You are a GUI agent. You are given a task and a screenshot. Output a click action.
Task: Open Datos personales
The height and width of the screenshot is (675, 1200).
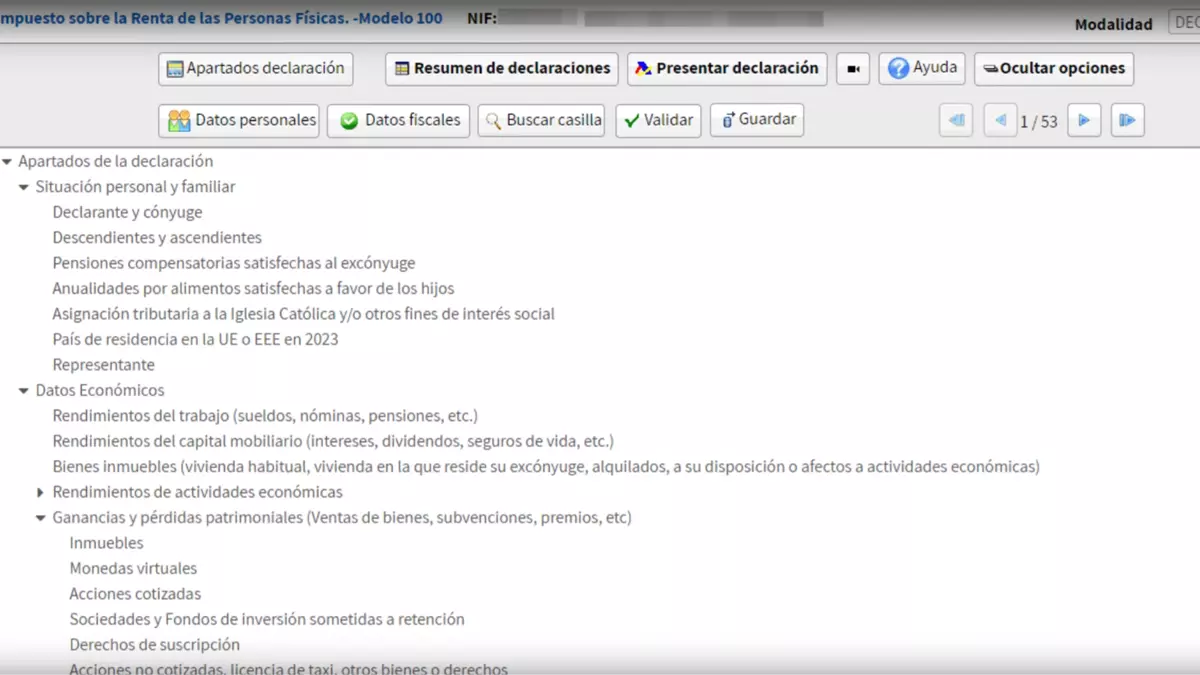[x=239, y=120]
